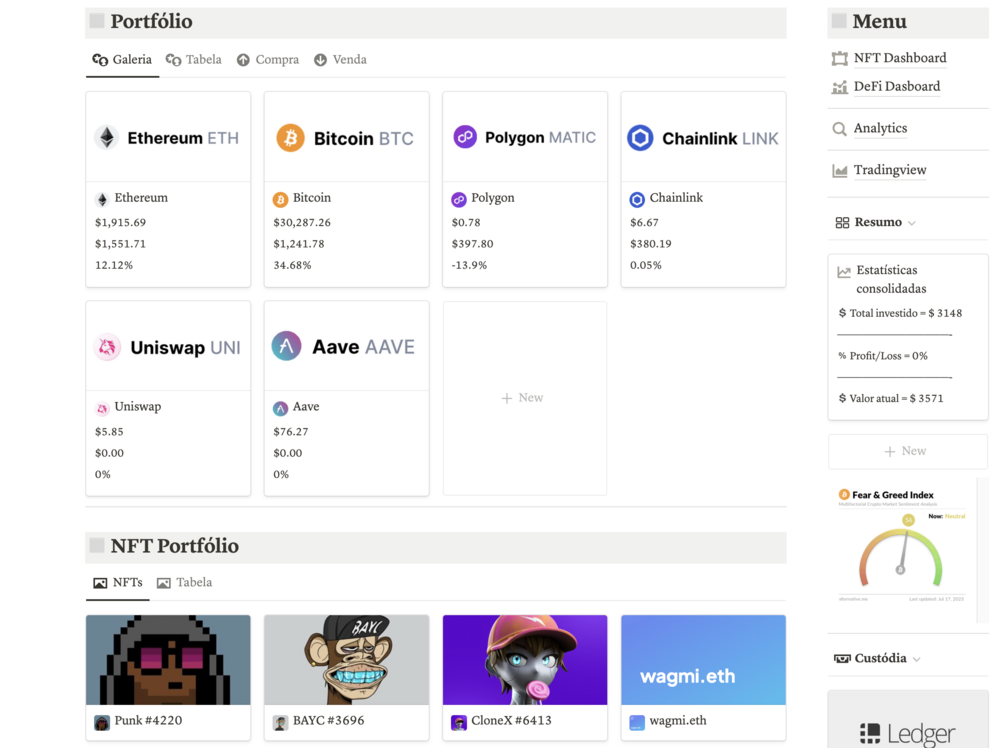The image size is (1005, 748).
Task: Click the small Ethereum page icon
Action: [102, 199]
